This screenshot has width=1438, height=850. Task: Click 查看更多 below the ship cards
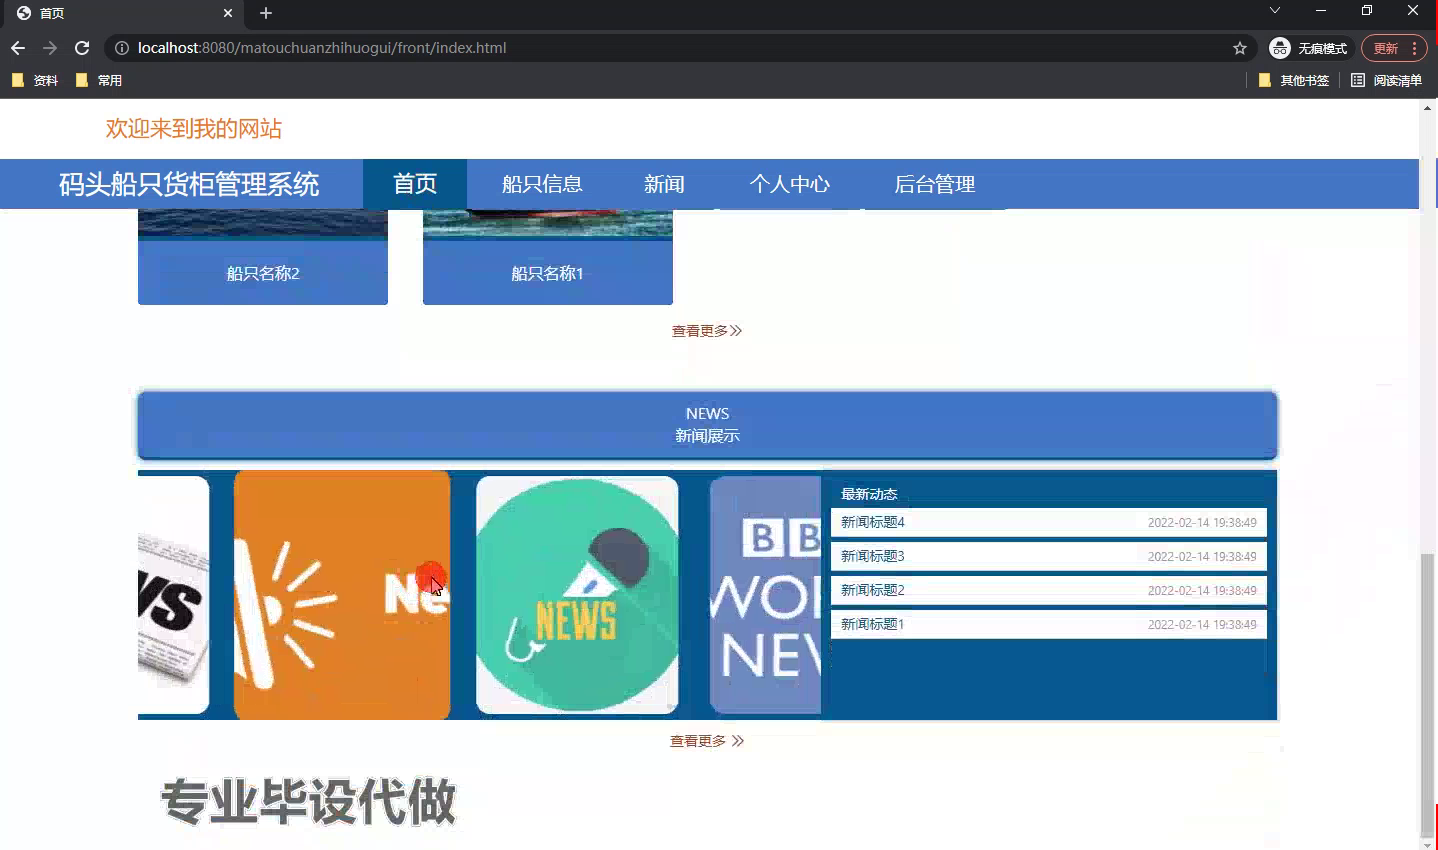[x=707, y=331]
